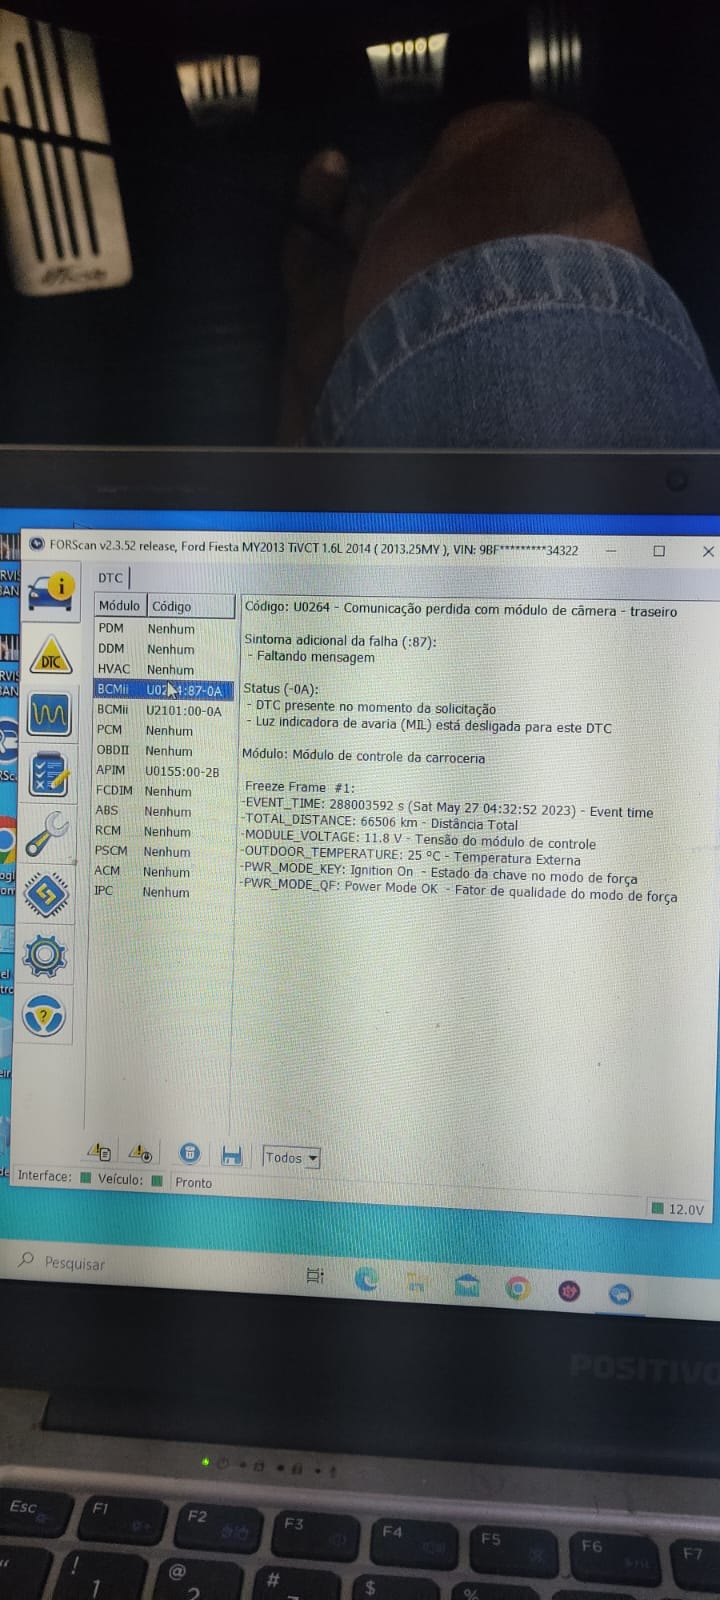
Task: Open the module configuration chip icon
Action: coord(46,893)
